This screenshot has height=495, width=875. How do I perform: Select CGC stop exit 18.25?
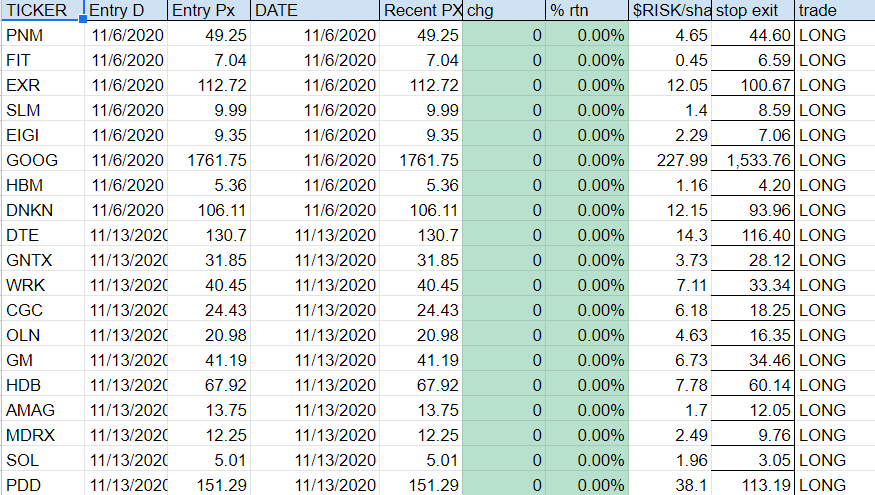(753, 310)
